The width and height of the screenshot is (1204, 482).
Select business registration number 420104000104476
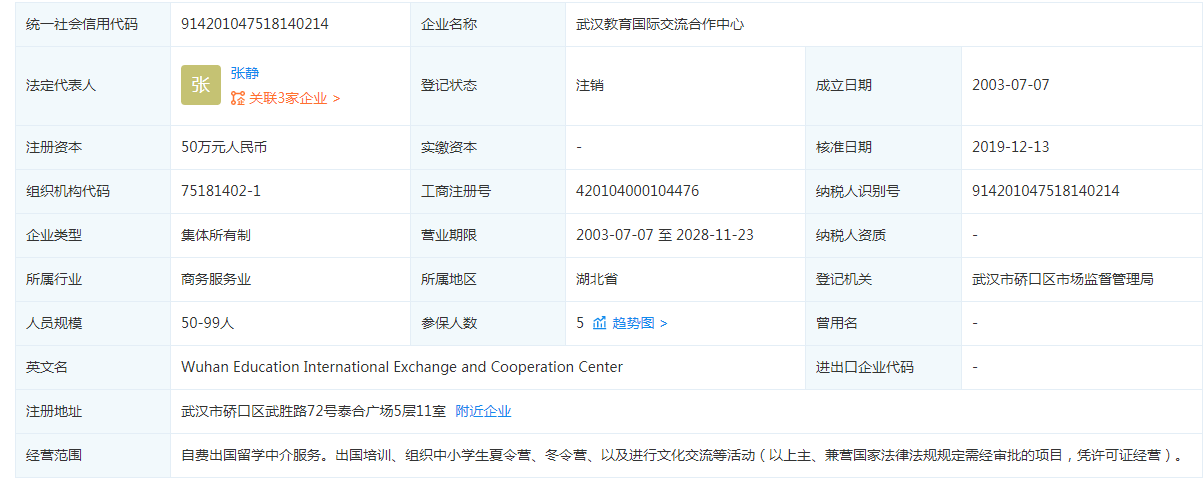tap(638, 191)
